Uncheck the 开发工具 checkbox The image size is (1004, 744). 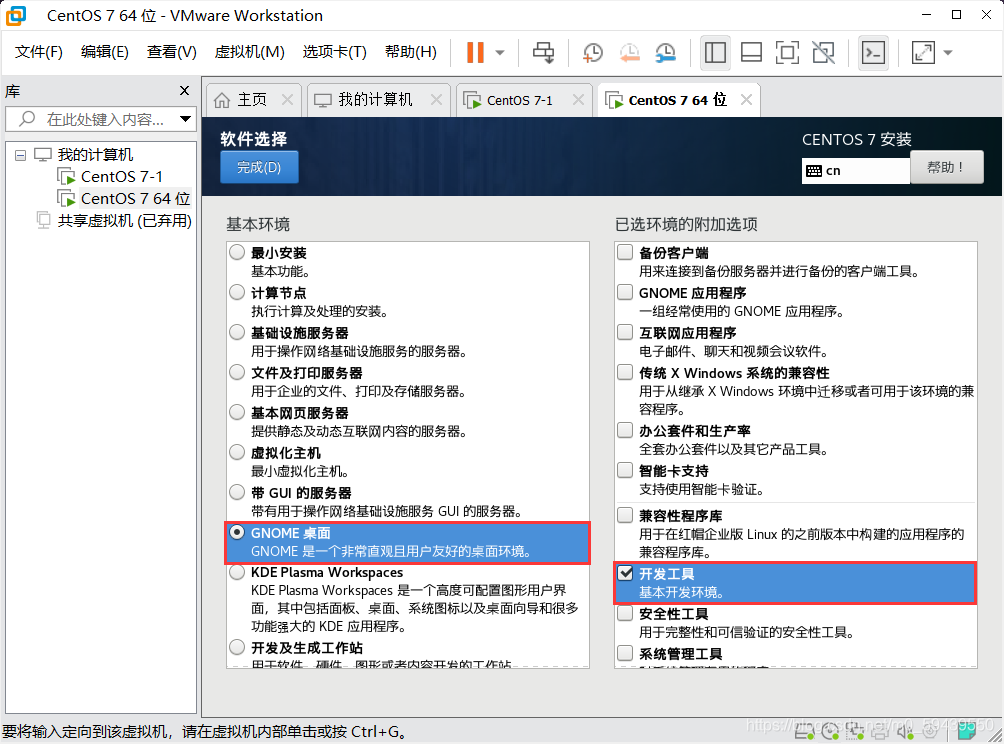pyautogui.click(x=625, y=573)
